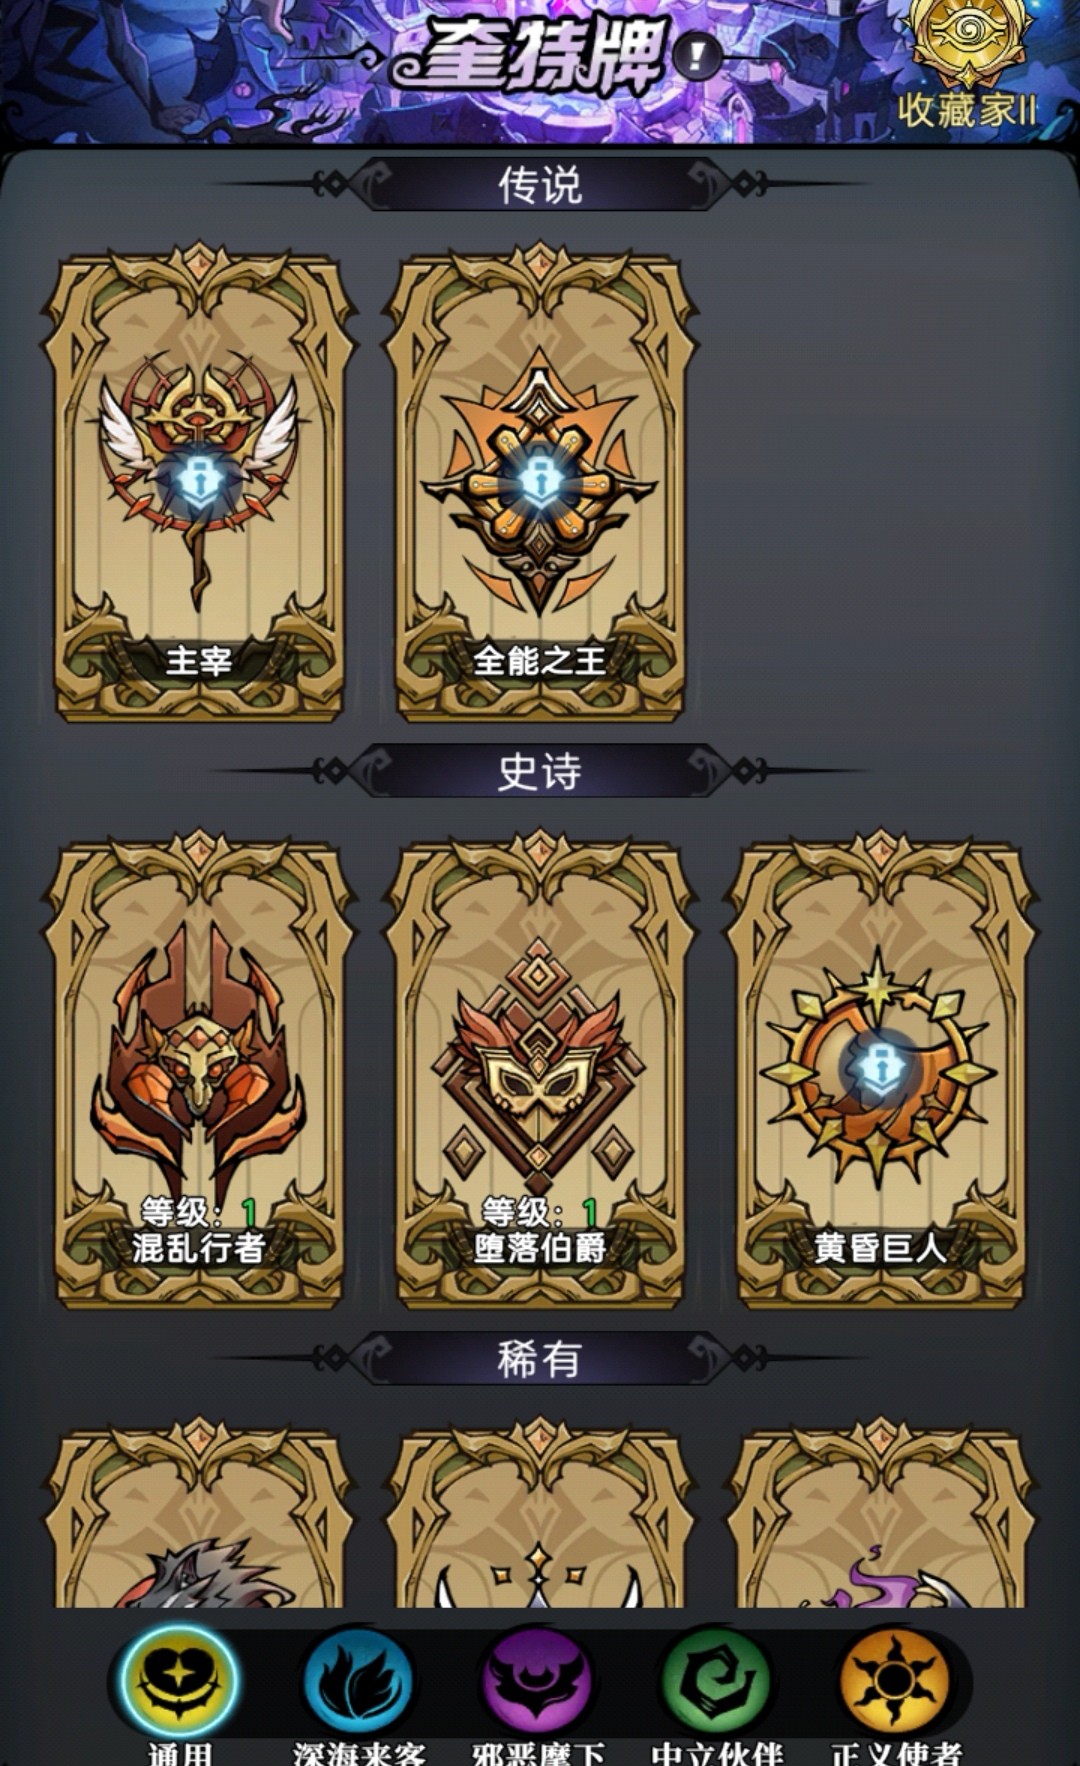Open the middle rare card with horns
The height and width of the screenshot is (1766, 1080).
(x=540, y=1514)
